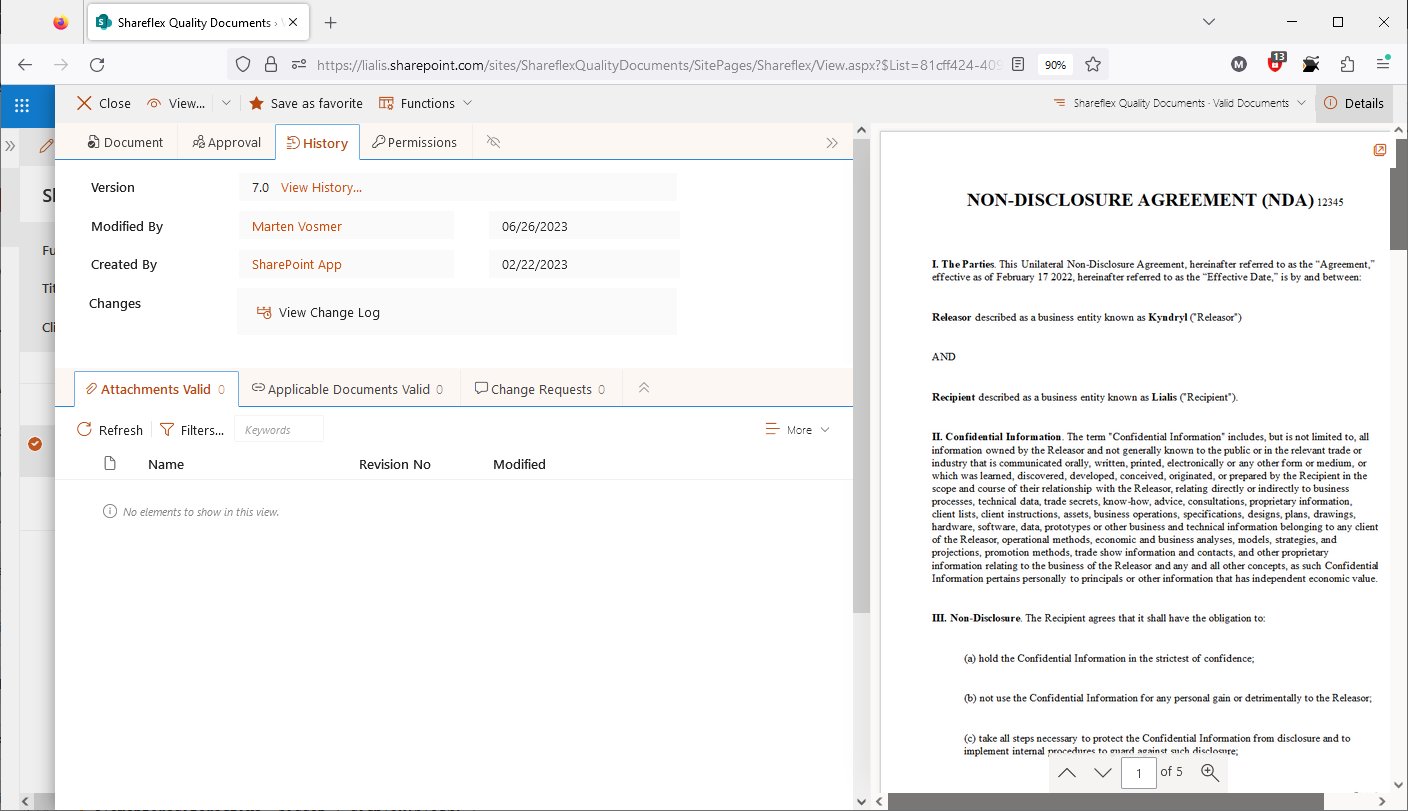The width and height of the screenshot is (1408, 811).
Task: Click the View History... link
Action: [x=321, y=187]
